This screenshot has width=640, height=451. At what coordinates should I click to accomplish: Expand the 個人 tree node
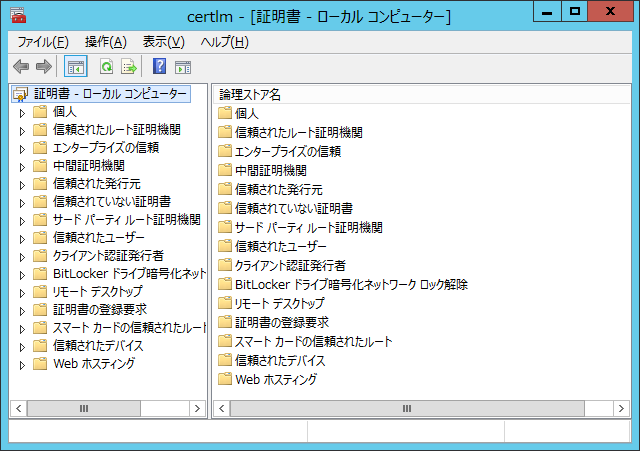pos(22,113)
